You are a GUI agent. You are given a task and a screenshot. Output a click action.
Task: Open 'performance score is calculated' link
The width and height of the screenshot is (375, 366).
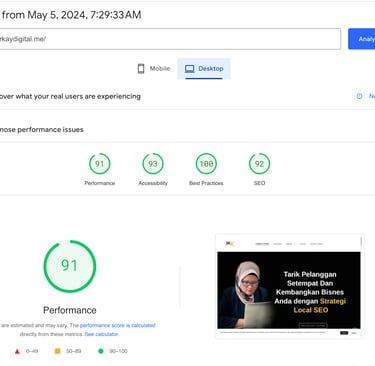118,325
